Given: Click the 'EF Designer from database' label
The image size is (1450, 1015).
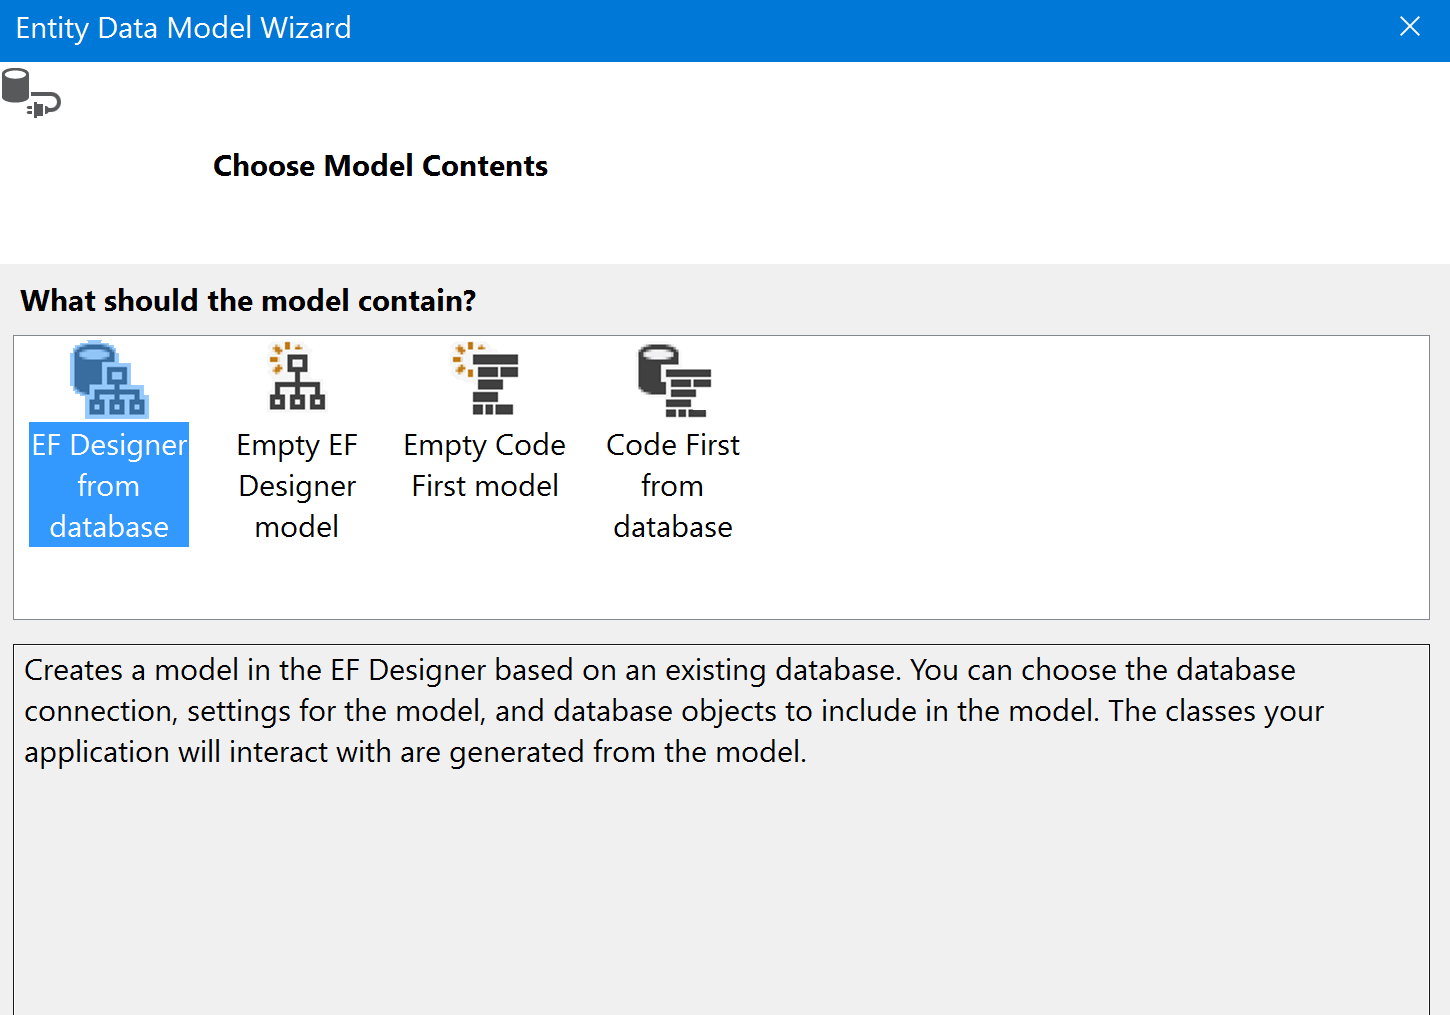Looking at the screenshot, I should (109, 485).
